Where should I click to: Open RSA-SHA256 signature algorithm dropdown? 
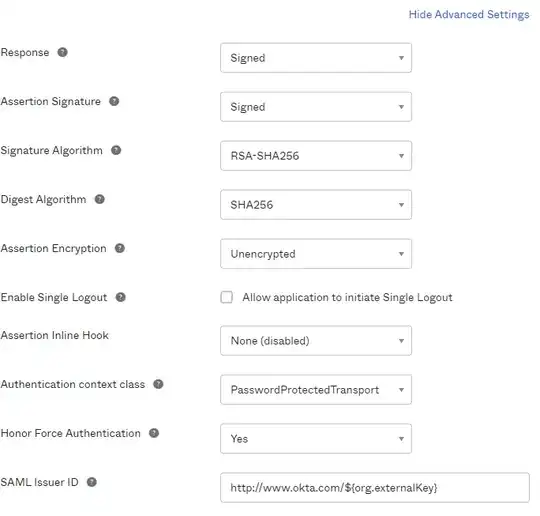[x=316, y=156]
